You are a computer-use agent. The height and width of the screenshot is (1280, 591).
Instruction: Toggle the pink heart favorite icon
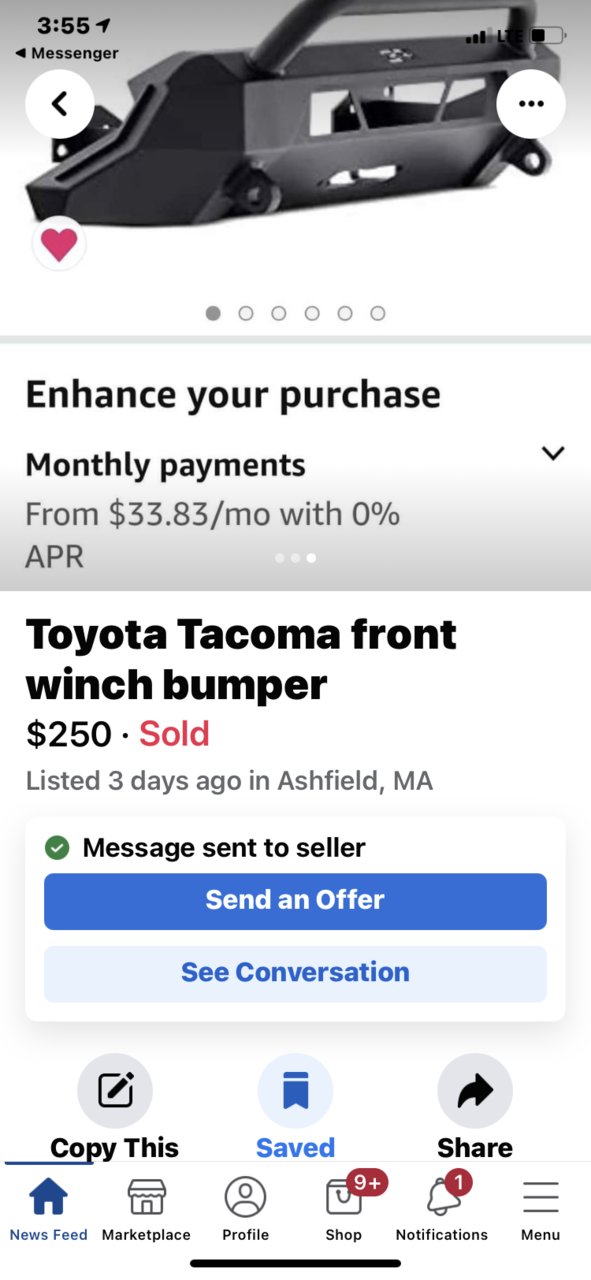click(x=59, y=244)
